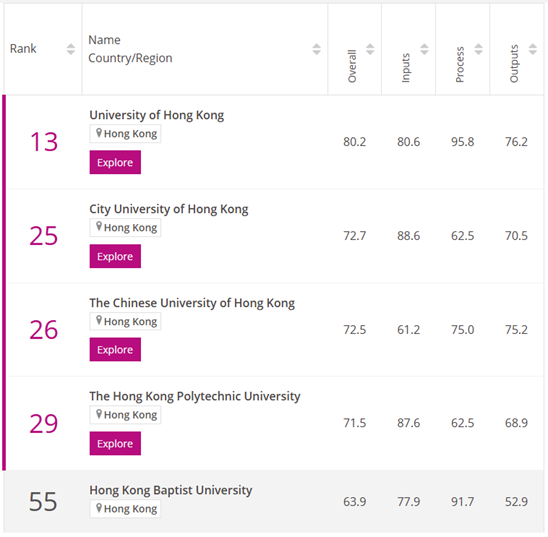Image resolution: width=548 pixels, height=537 pixels.
Task: Open City University of Hong Kong name link
Action: (169, 209)
